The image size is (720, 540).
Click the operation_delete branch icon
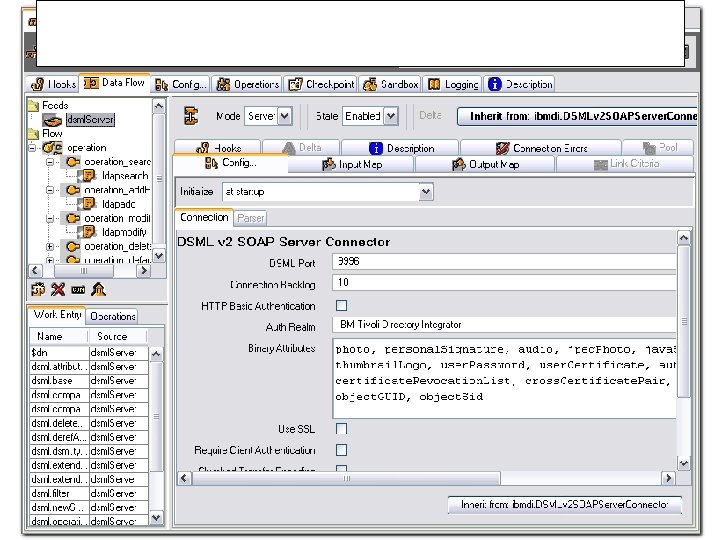72,247
